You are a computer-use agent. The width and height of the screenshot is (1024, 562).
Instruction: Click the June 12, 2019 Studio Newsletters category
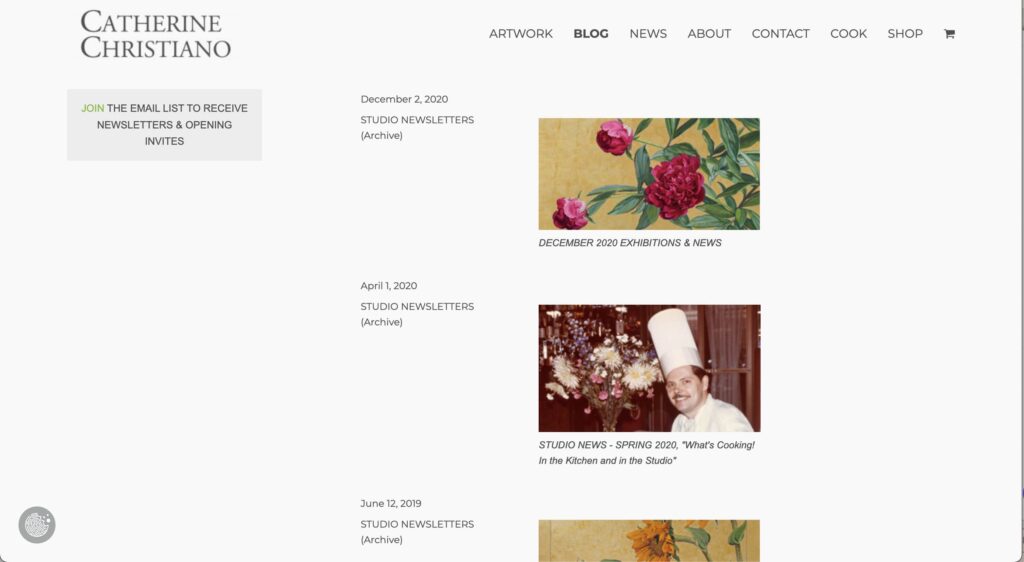[x=417, y=532]
